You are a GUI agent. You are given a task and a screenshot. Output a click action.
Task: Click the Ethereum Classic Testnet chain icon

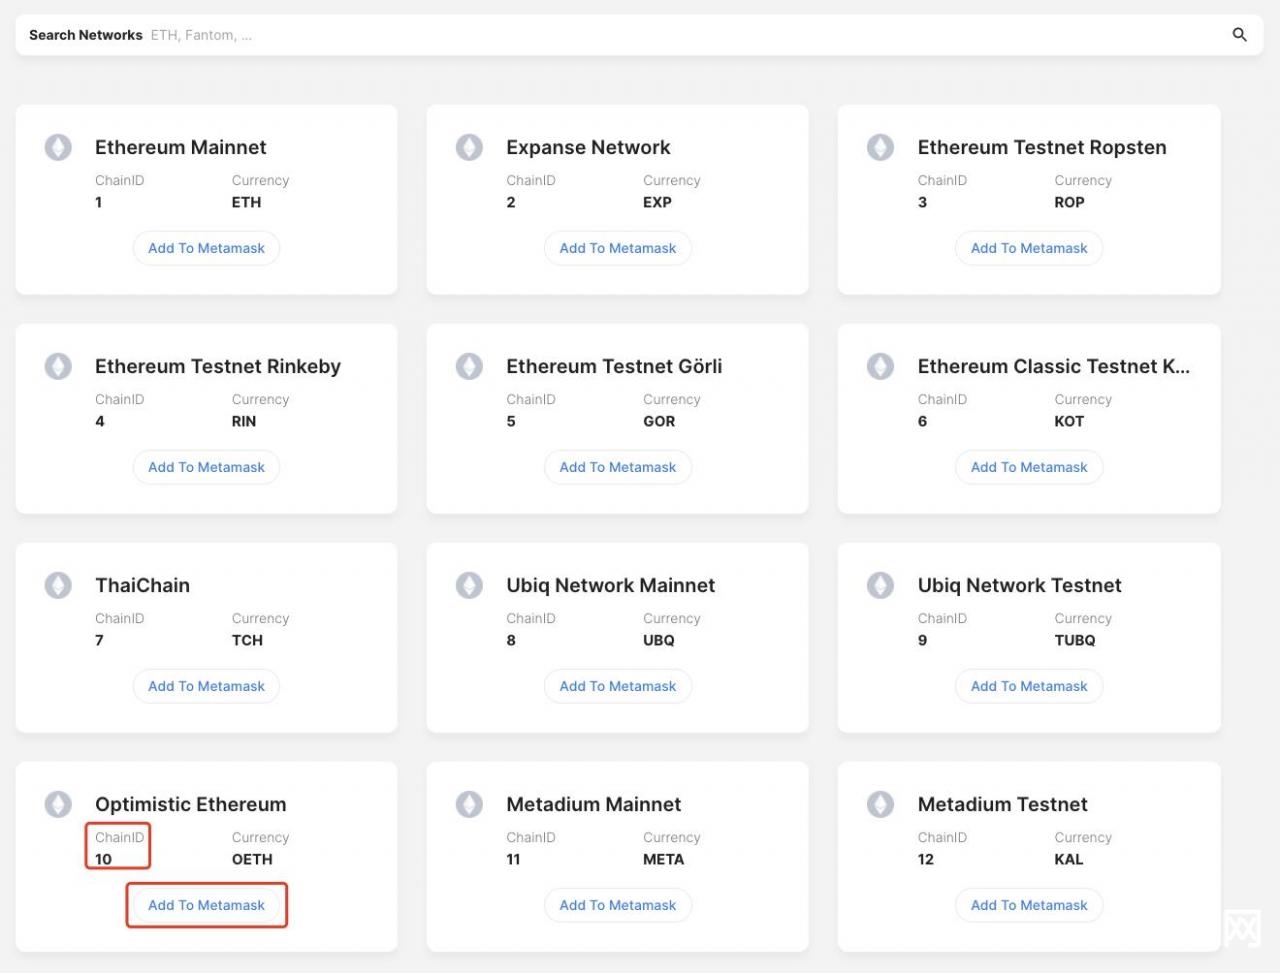pos(880,366)
